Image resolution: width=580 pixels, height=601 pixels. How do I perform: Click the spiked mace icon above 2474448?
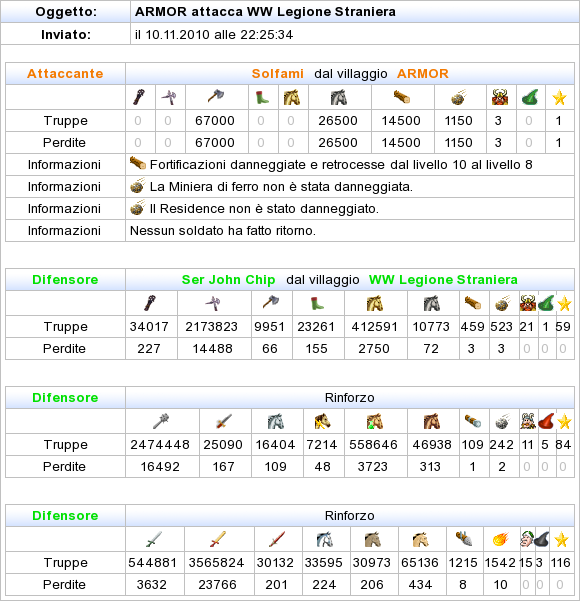pyautogui.click(x=161, y=421)
